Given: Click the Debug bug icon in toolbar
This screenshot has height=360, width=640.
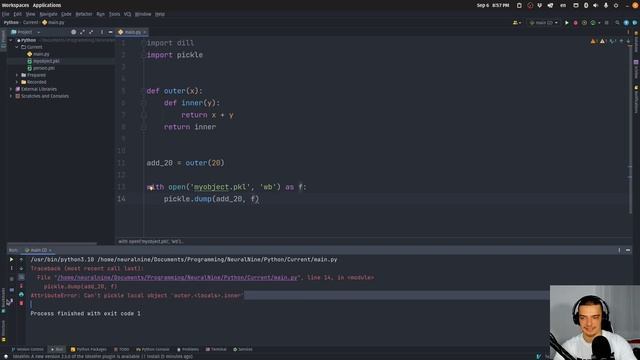Looking at the screenshot, I should (576, 23).
